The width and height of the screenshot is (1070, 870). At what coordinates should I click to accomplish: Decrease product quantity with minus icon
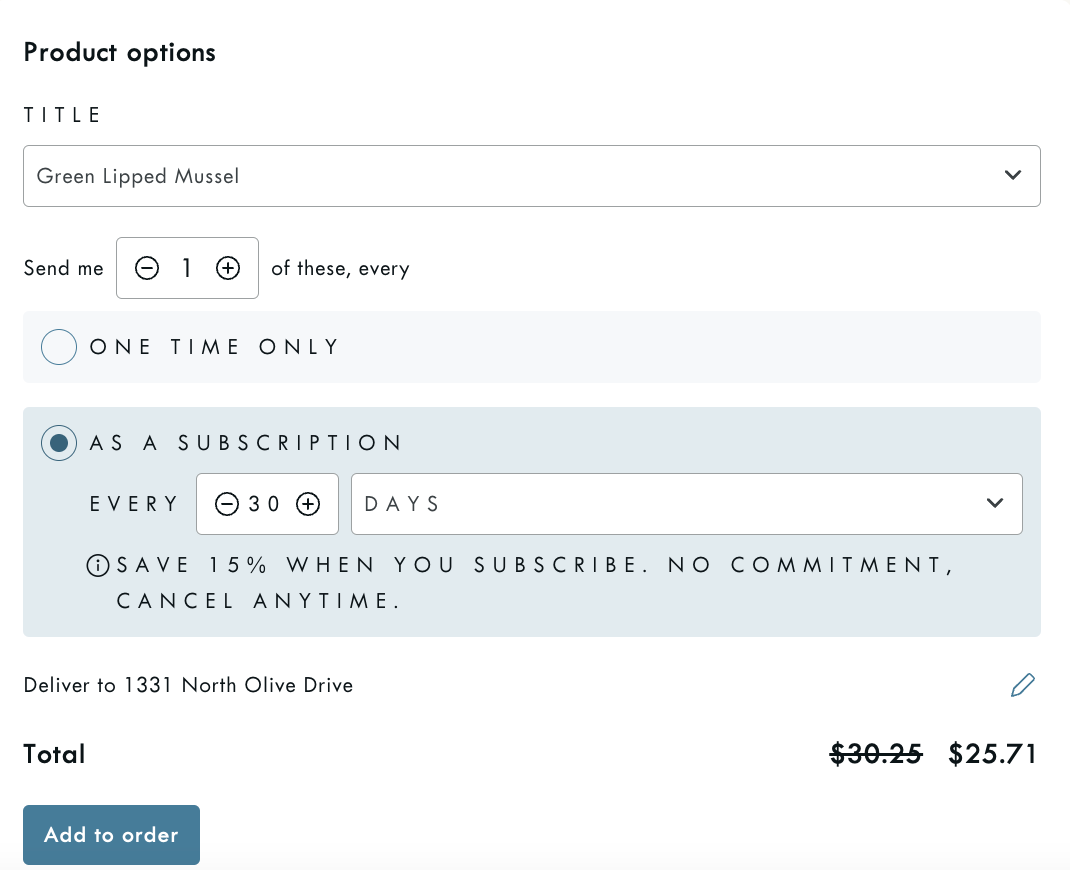[x=147, y=268]
